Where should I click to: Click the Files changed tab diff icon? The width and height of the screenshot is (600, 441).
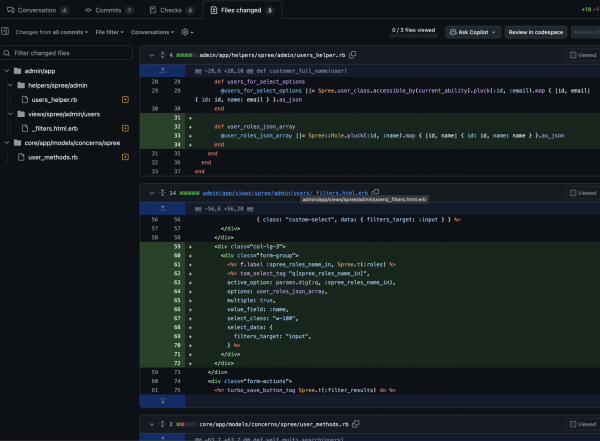pos(214,10)
